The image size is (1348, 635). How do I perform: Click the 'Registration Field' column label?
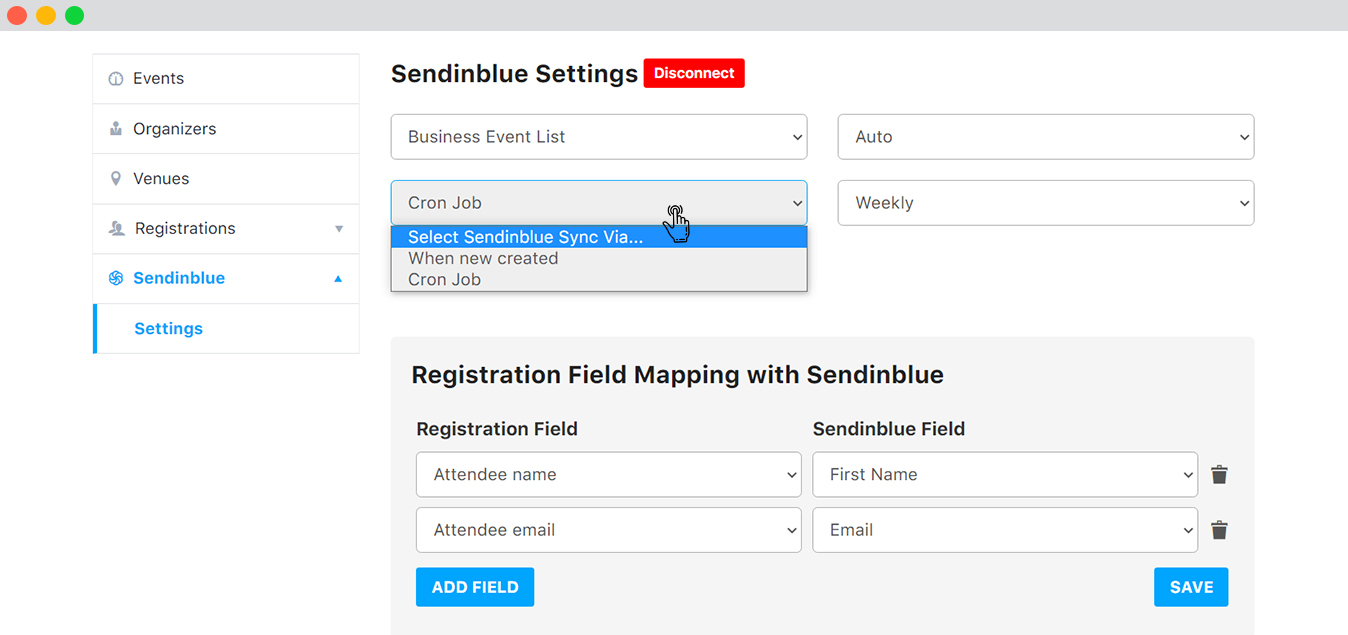[497, 429]
